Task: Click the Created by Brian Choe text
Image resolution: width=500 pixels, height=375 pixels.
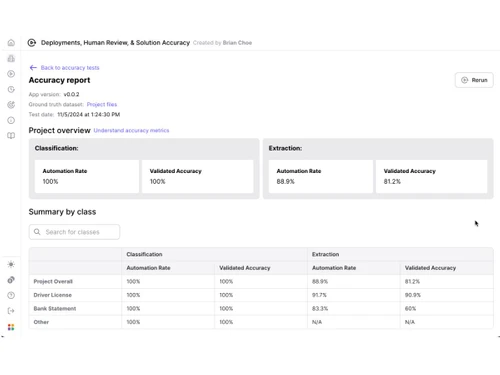Action: click(x=222, y=43)
